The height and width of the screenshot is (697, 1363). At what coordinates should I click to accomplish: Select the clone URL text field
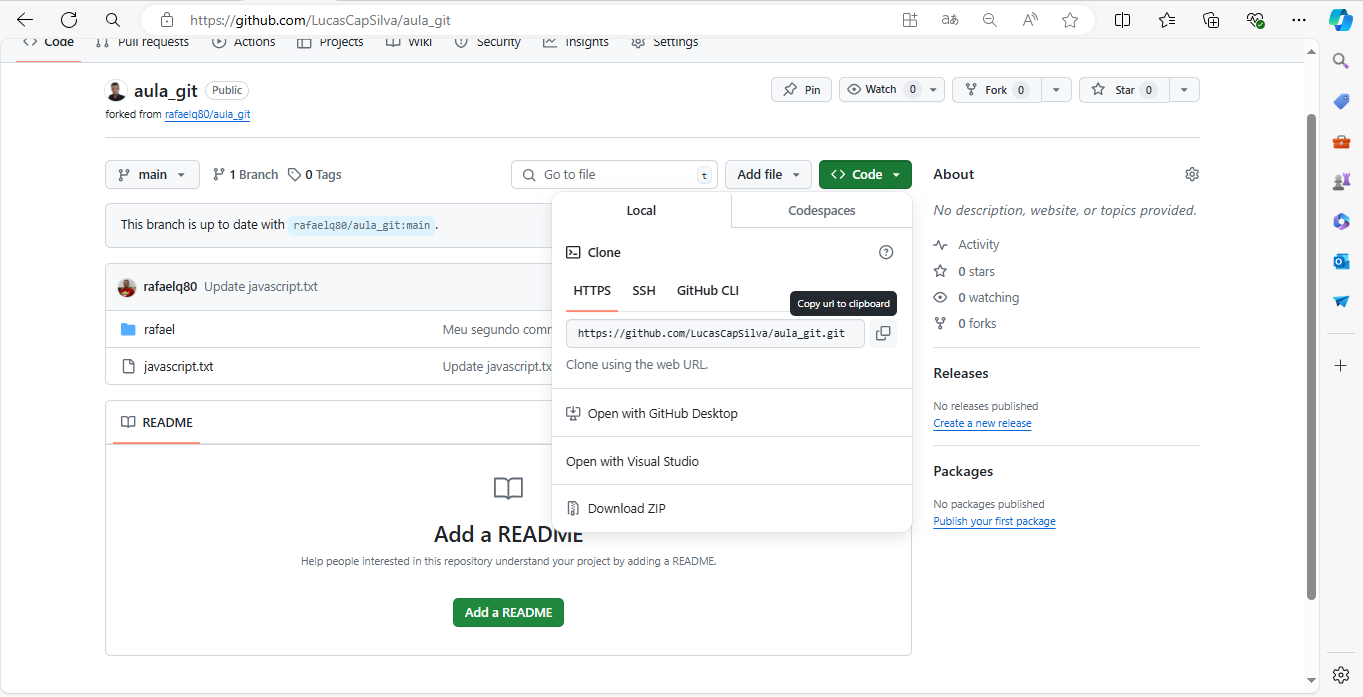click(x=715, y=334)
